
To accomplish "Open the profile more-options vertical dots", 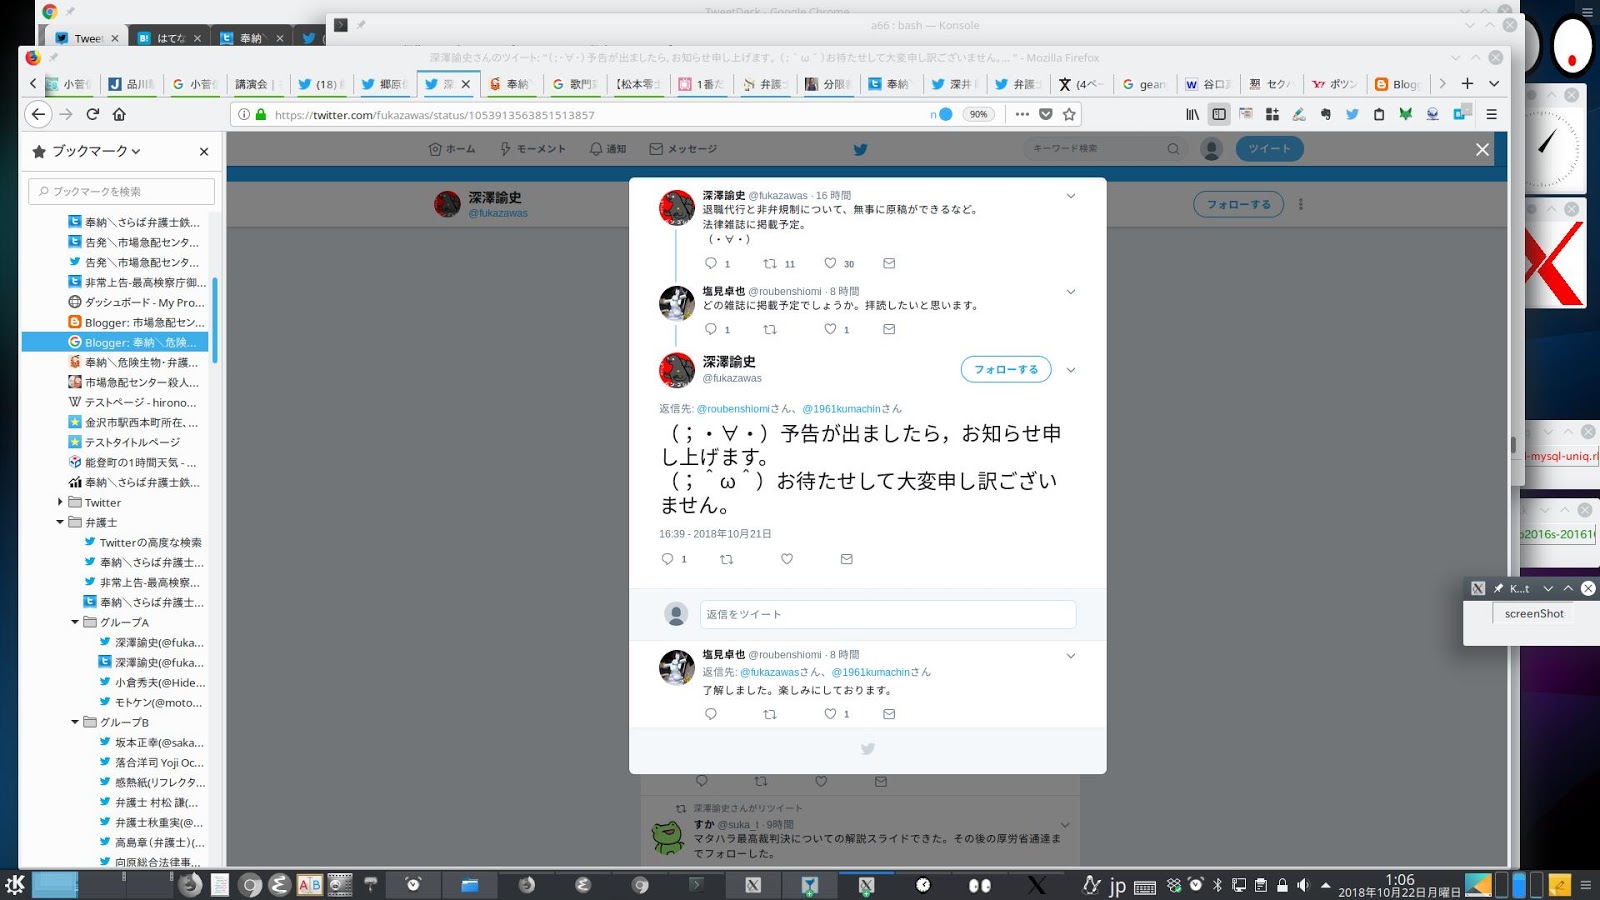I will coord(1300,204).
